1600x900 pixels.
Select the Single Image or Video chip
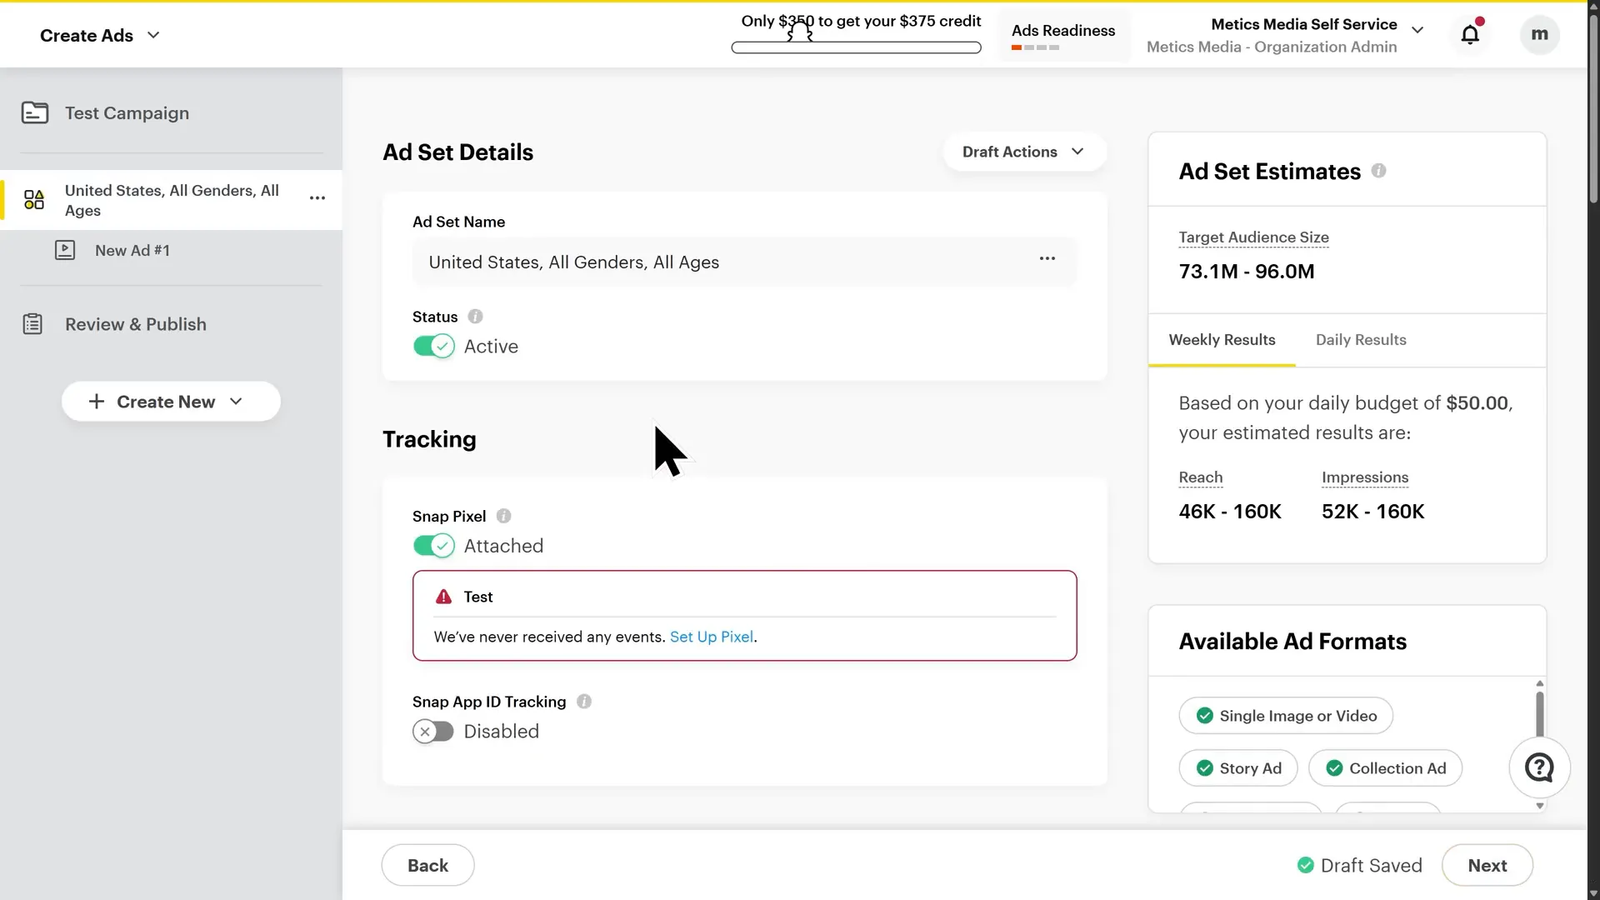[1286, 716]
